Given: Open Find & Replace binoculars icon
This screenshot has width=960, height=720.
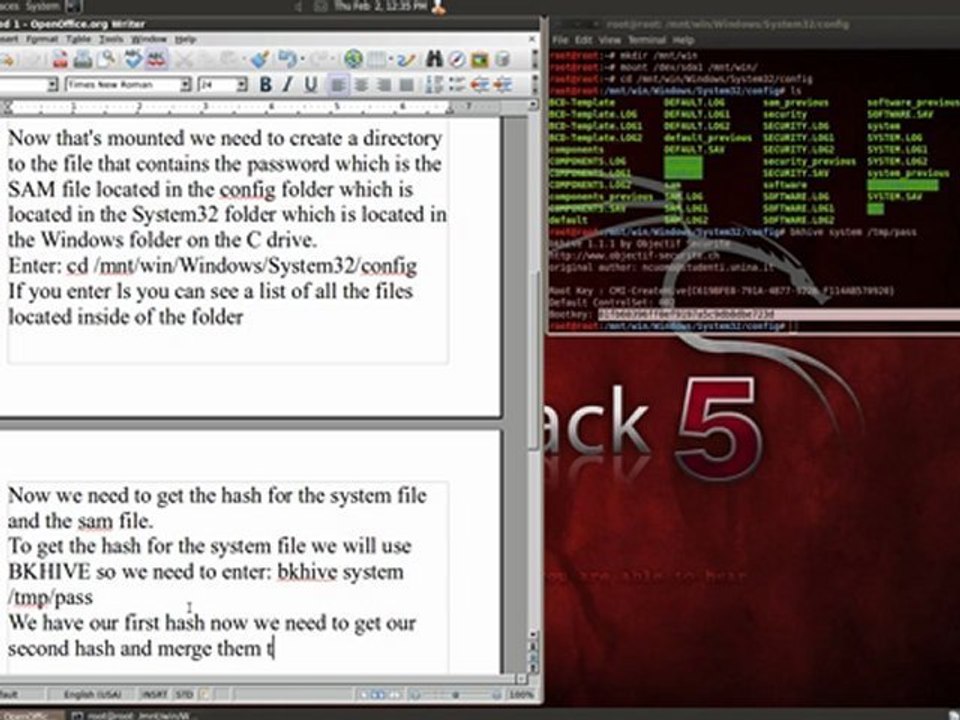Looking at the screenshot, I should click(434, 59).
